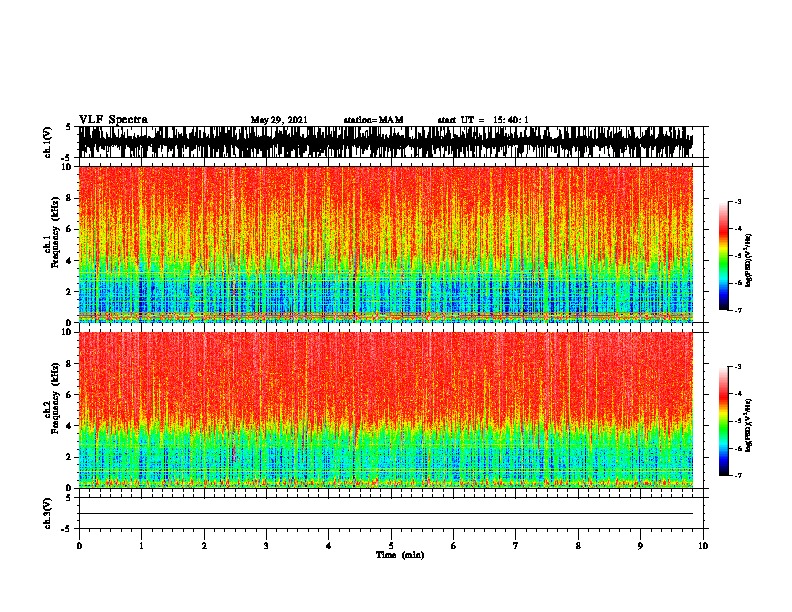Click time axis tick label "2"
792x612 pixels.
[204, 546]
